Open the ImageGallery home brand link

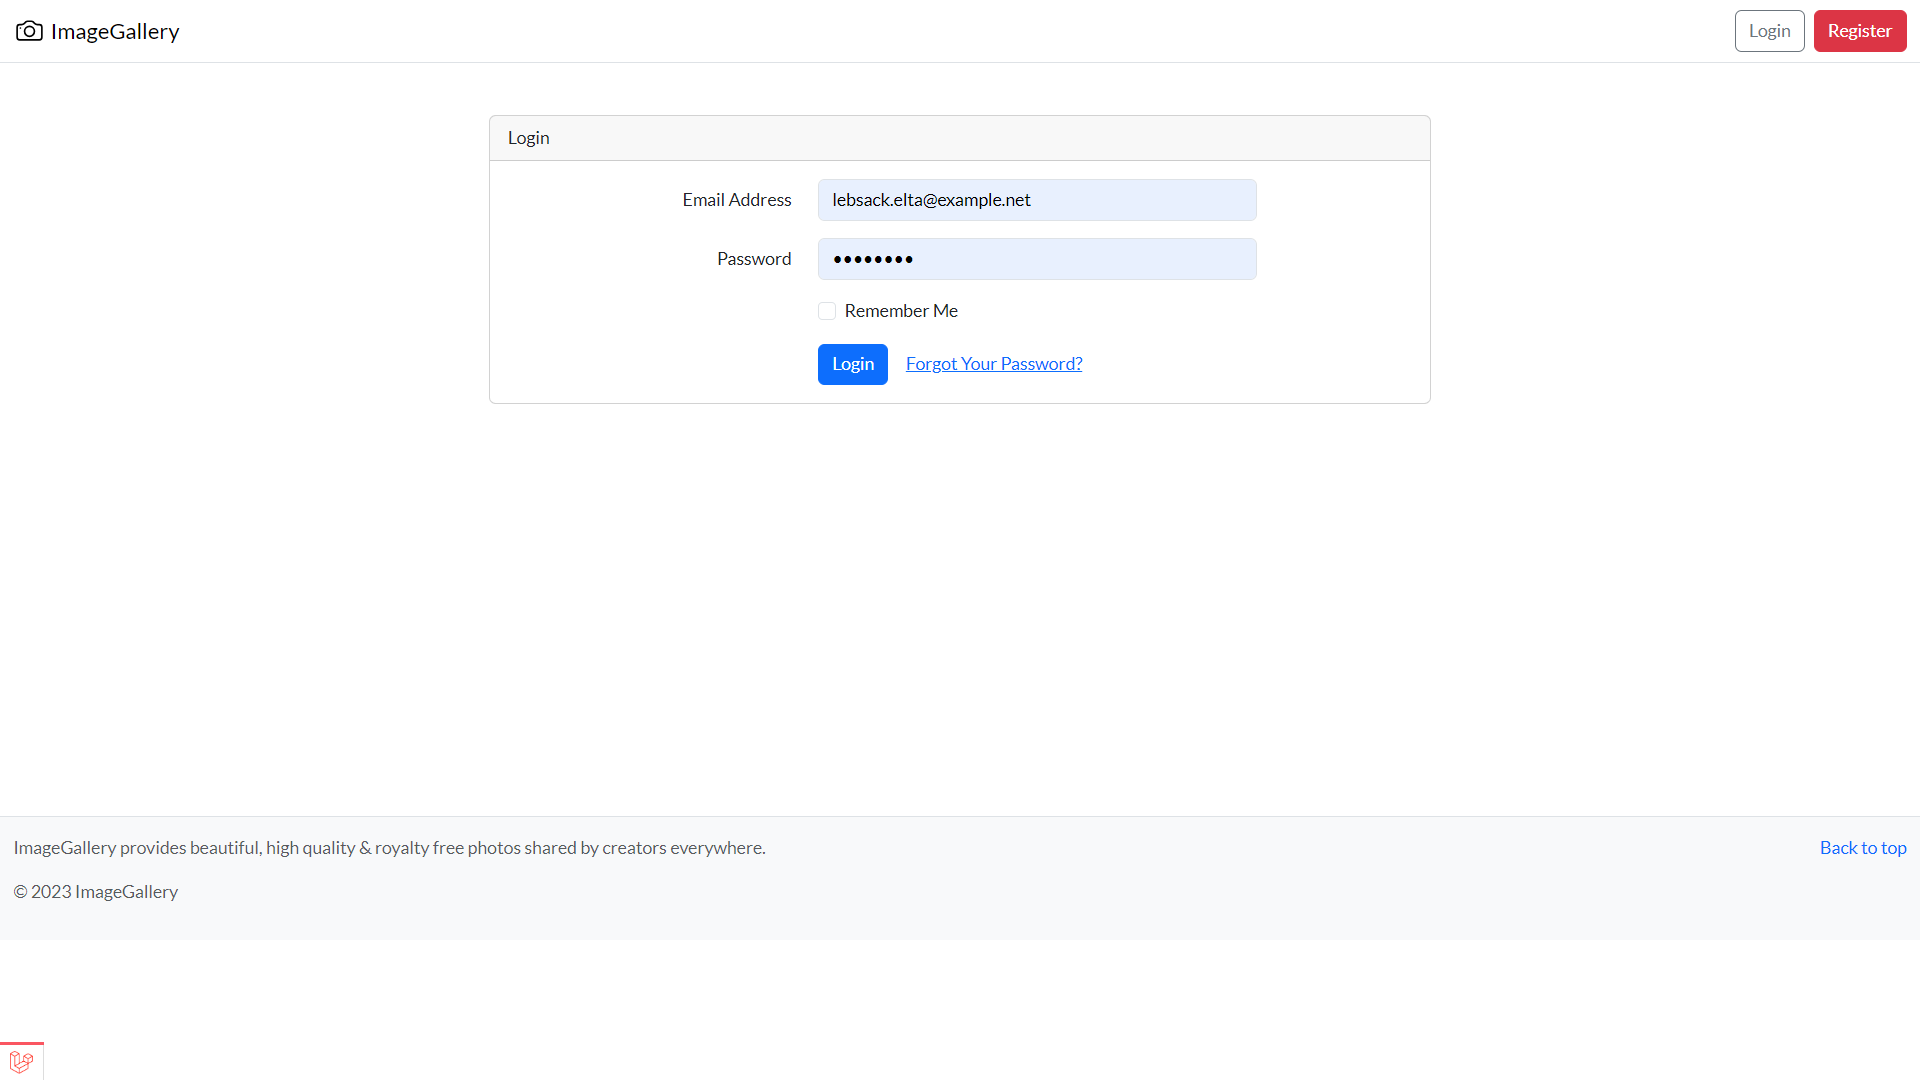pyautogui.click(x=98, y=31)
